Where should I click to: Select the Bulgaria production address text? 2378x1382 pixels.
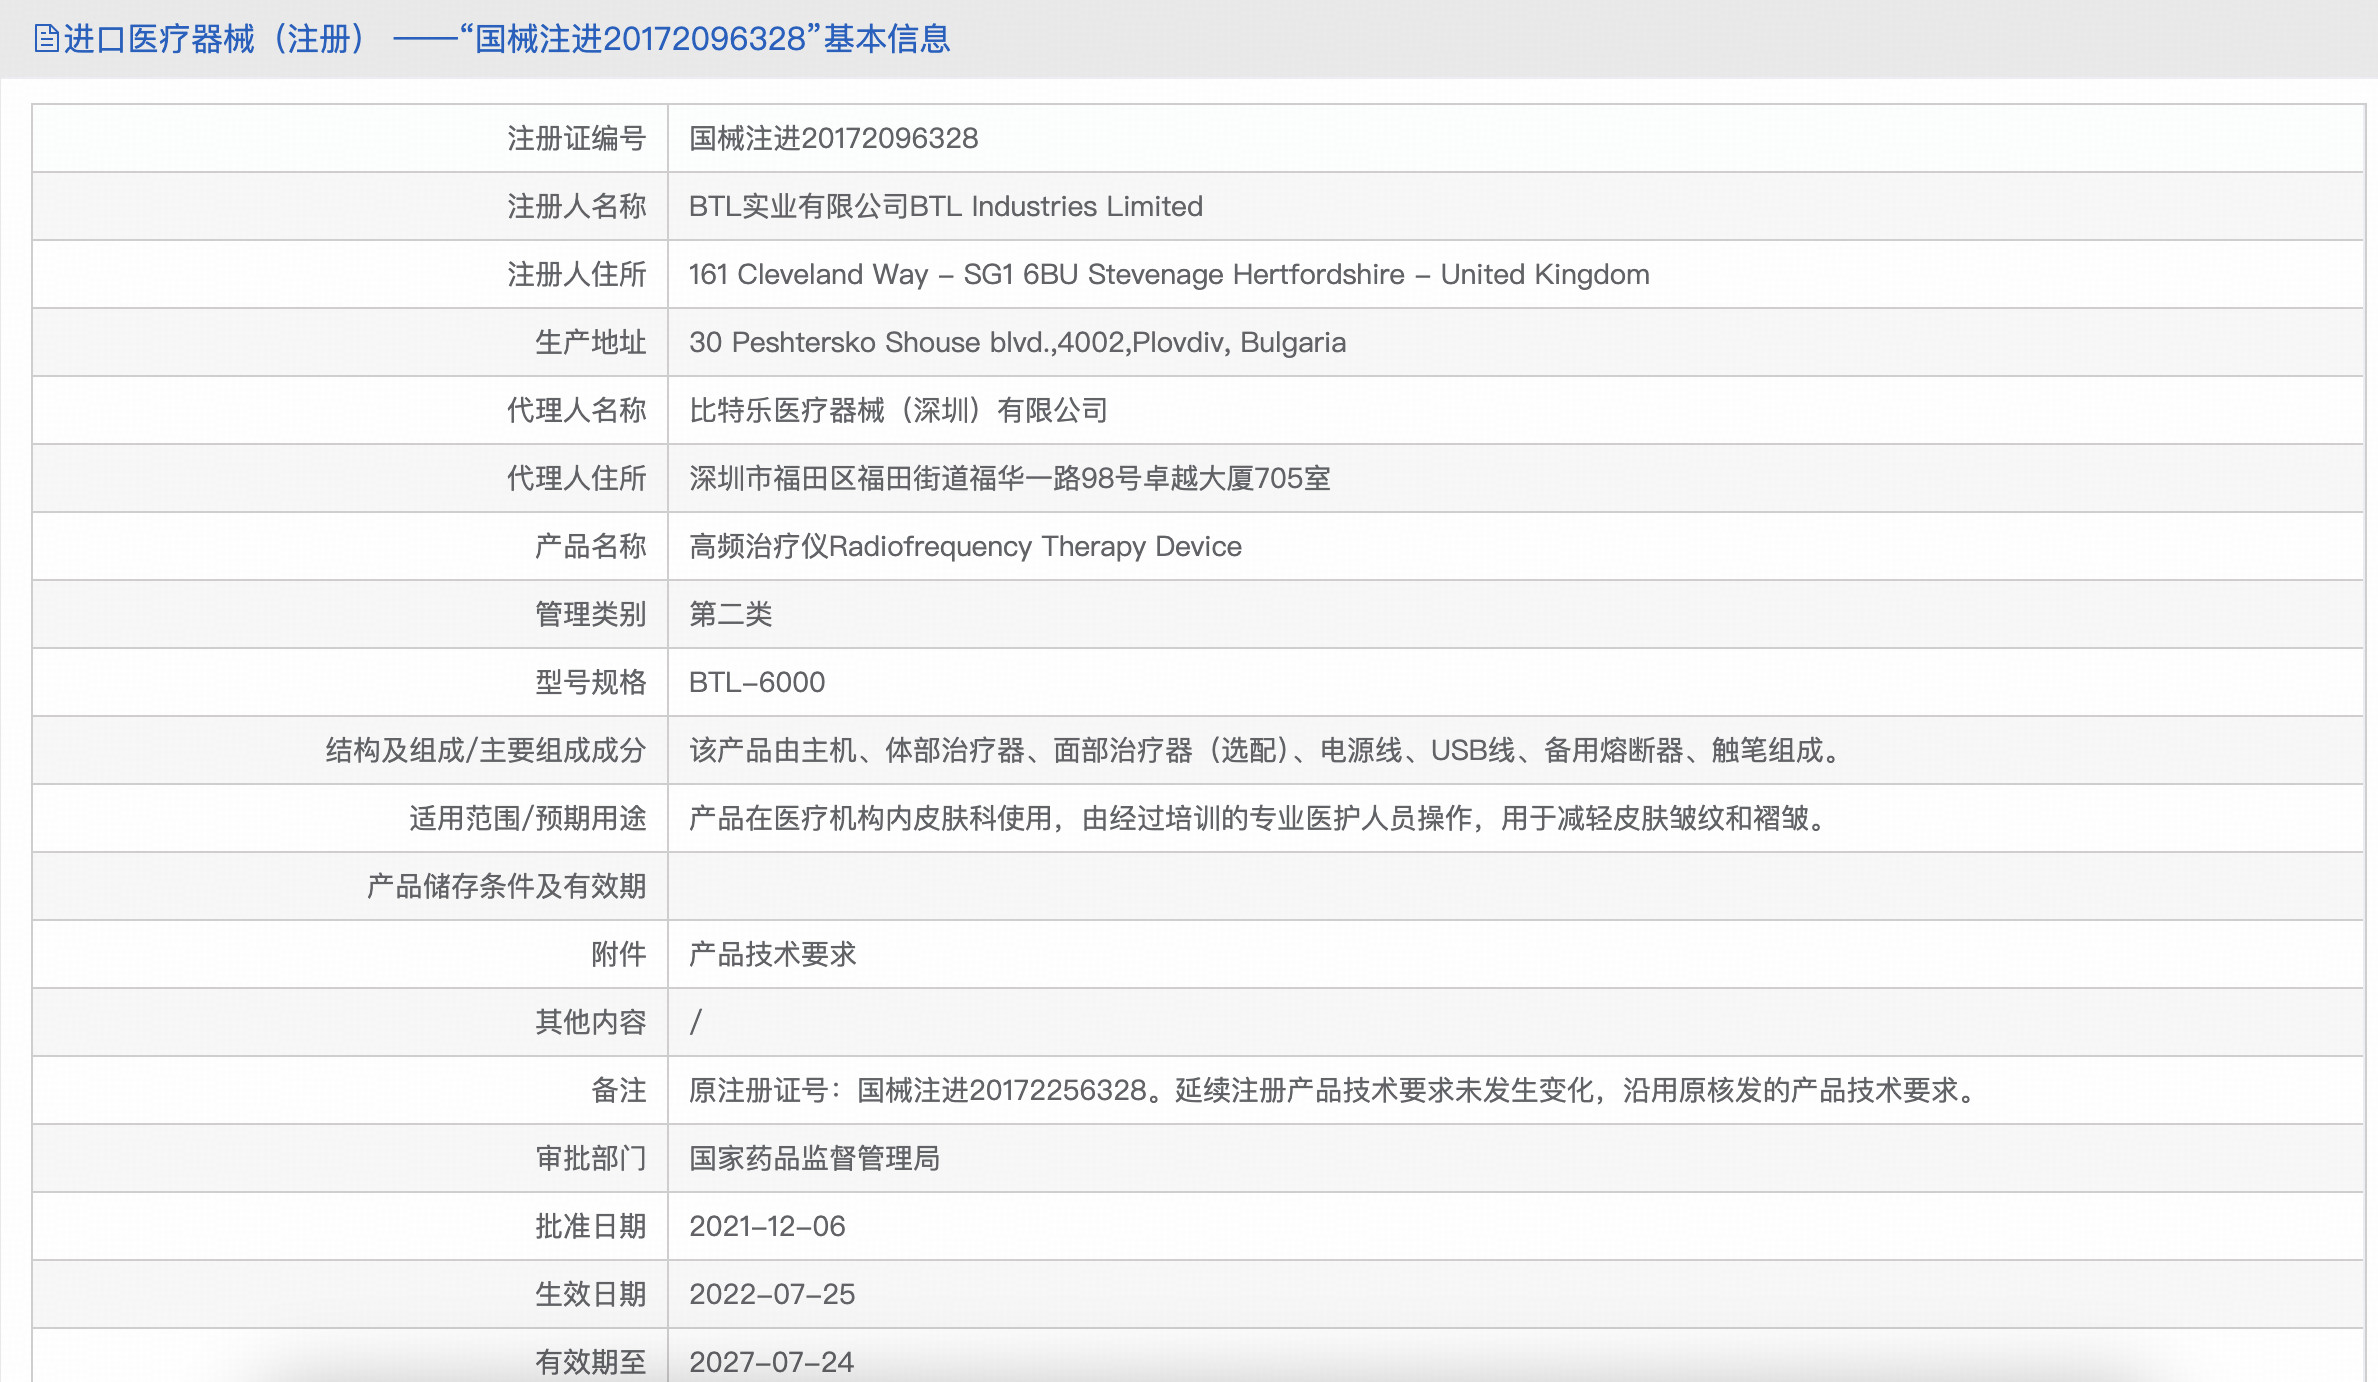1017,342
